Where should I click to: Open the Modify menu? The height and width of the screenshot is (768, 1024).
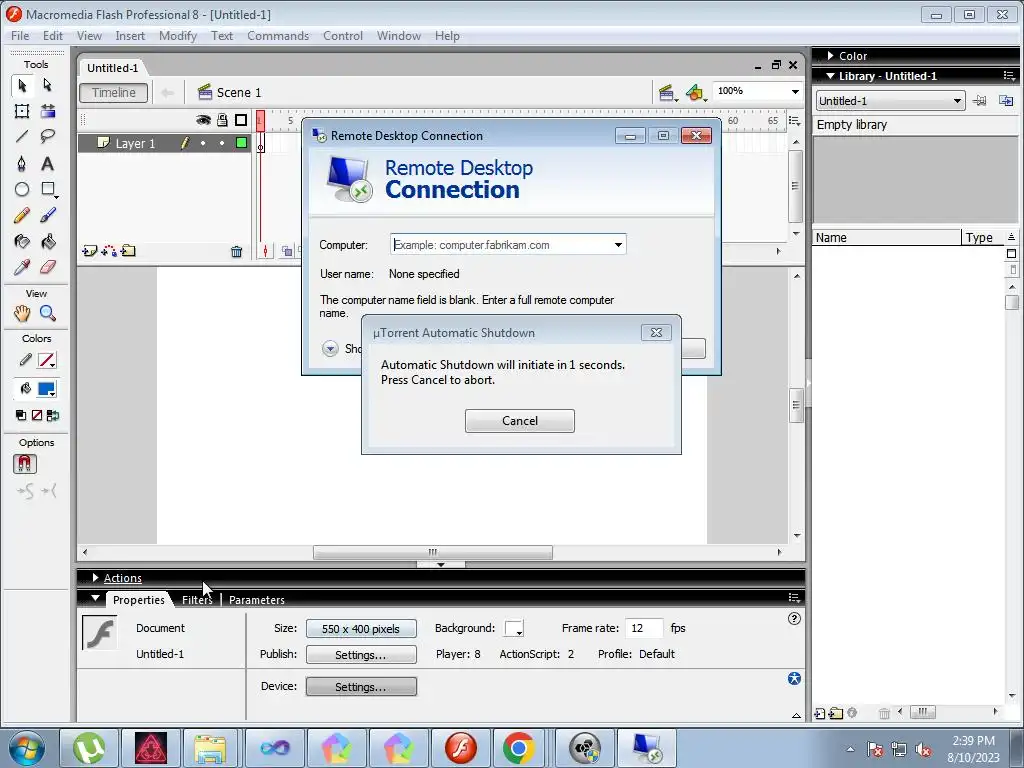(178, 36)
